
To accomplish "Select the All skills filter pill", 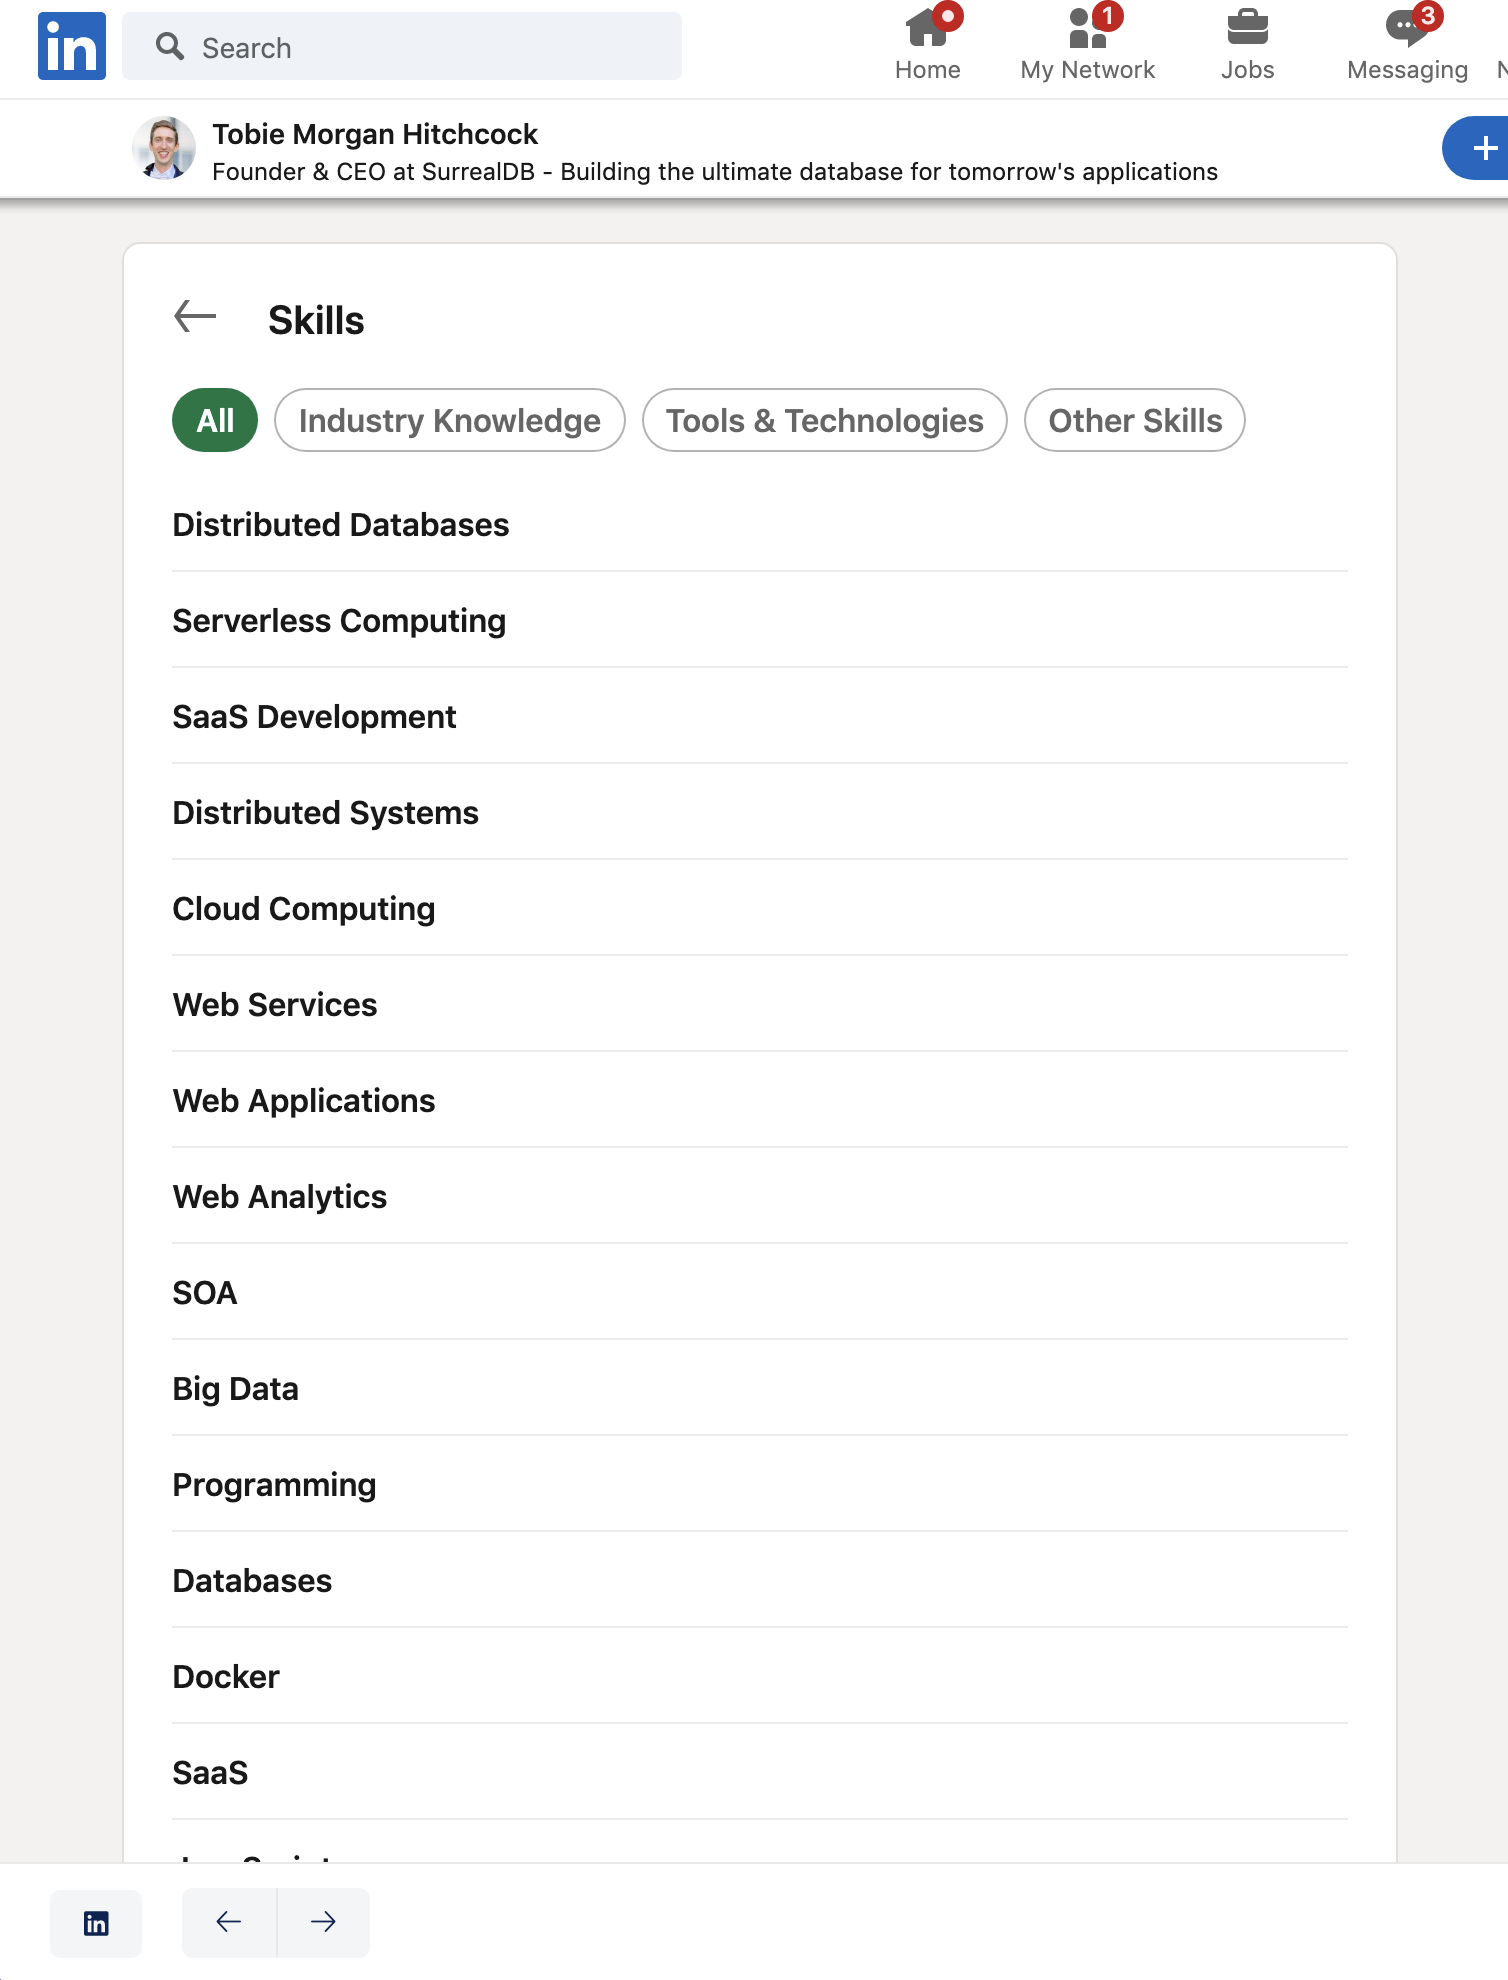I will pos(213,420).
